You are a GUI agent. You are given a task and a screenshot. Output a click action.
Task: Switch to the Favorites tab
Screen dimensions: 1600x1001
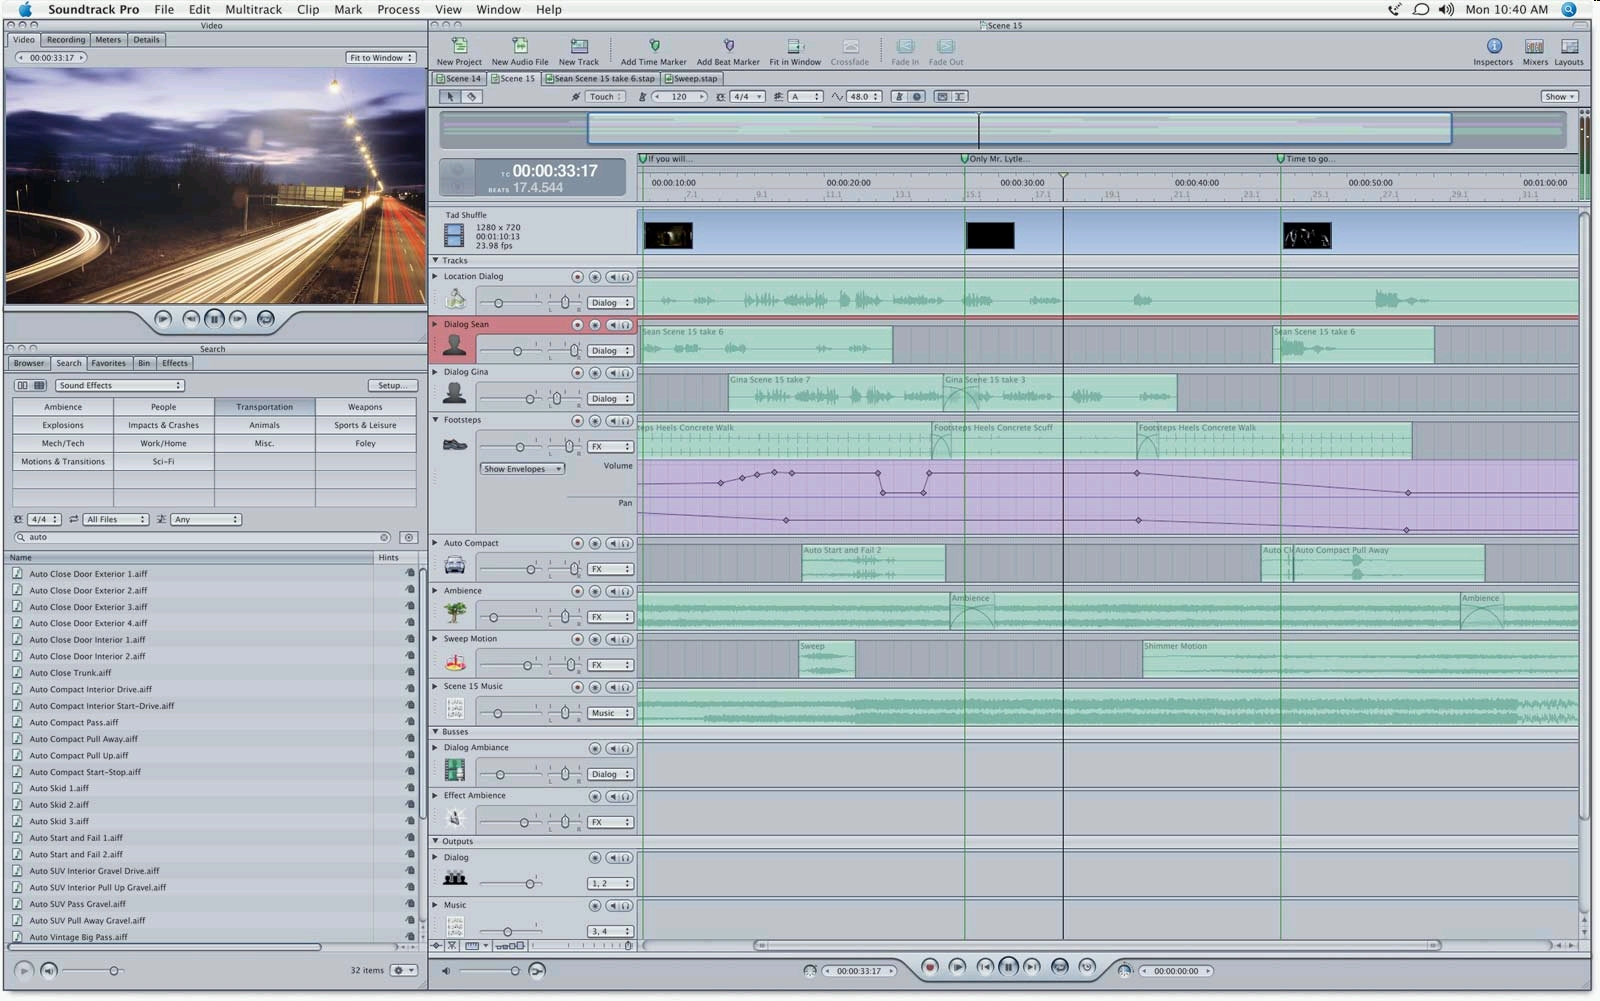coord(108,363)
